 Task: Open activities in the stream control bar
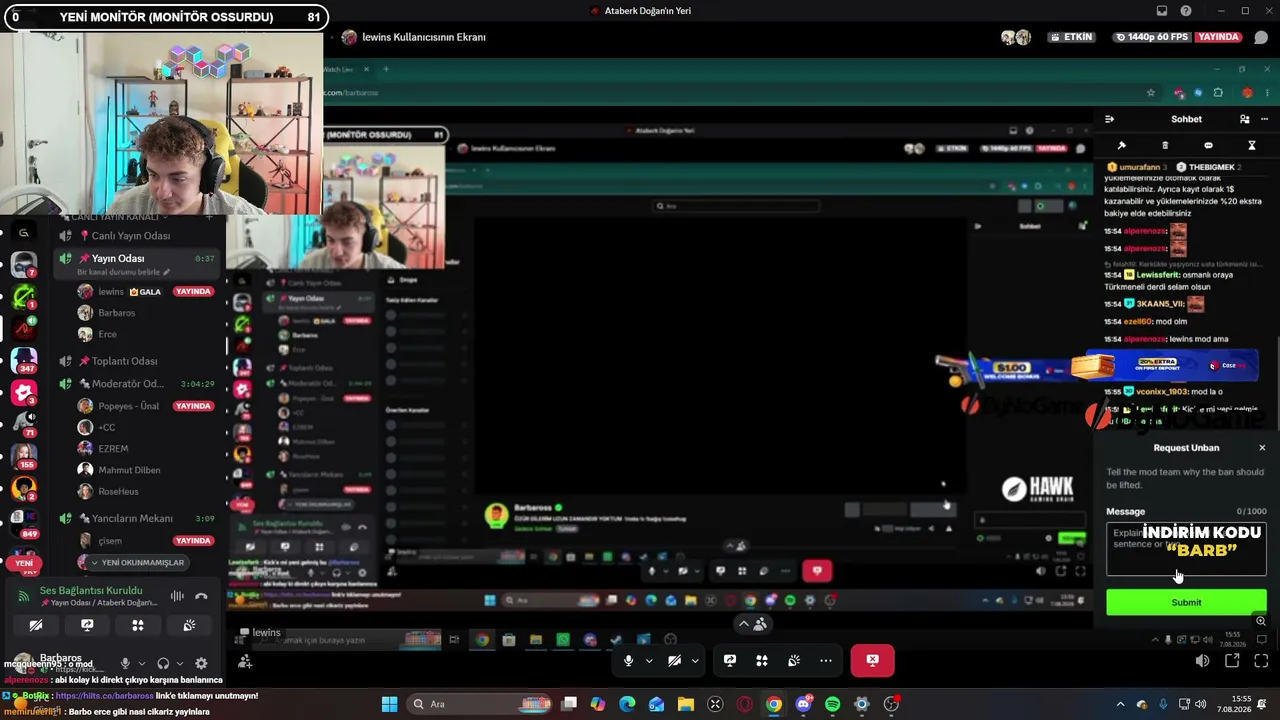click(762, 660)
